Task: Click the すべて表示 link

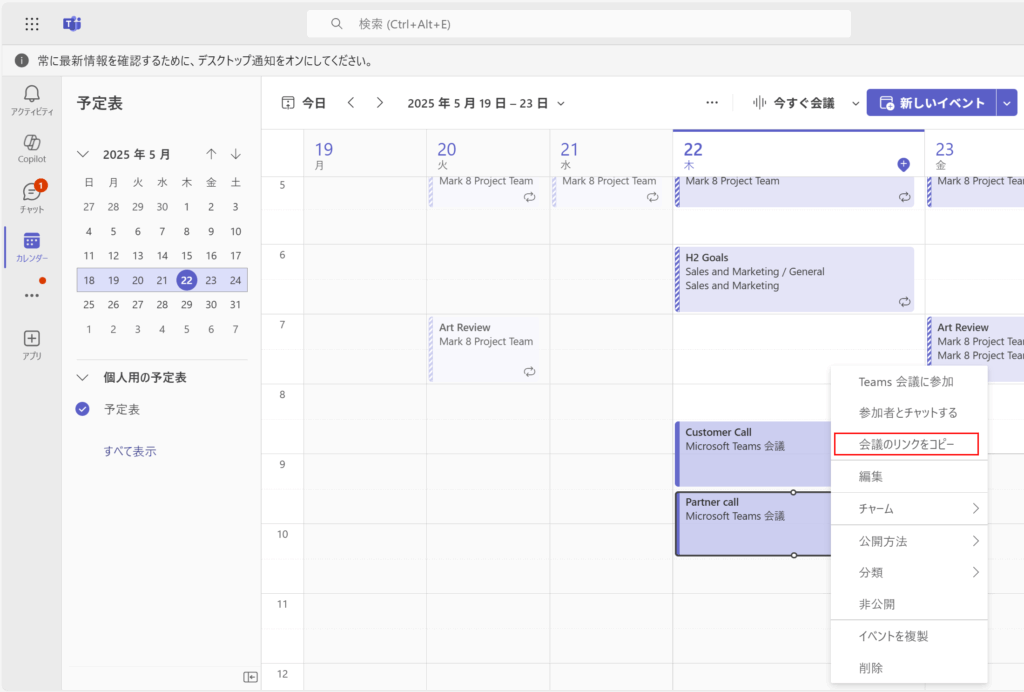Action: click(130, 451)
